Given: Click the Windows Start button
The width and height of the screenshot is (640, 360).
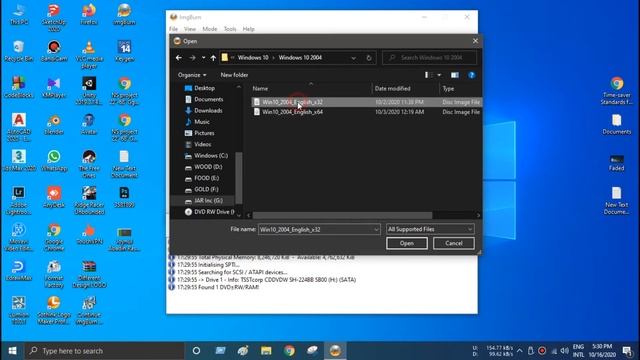Looking at the screenshot, I should pos(12,351).
